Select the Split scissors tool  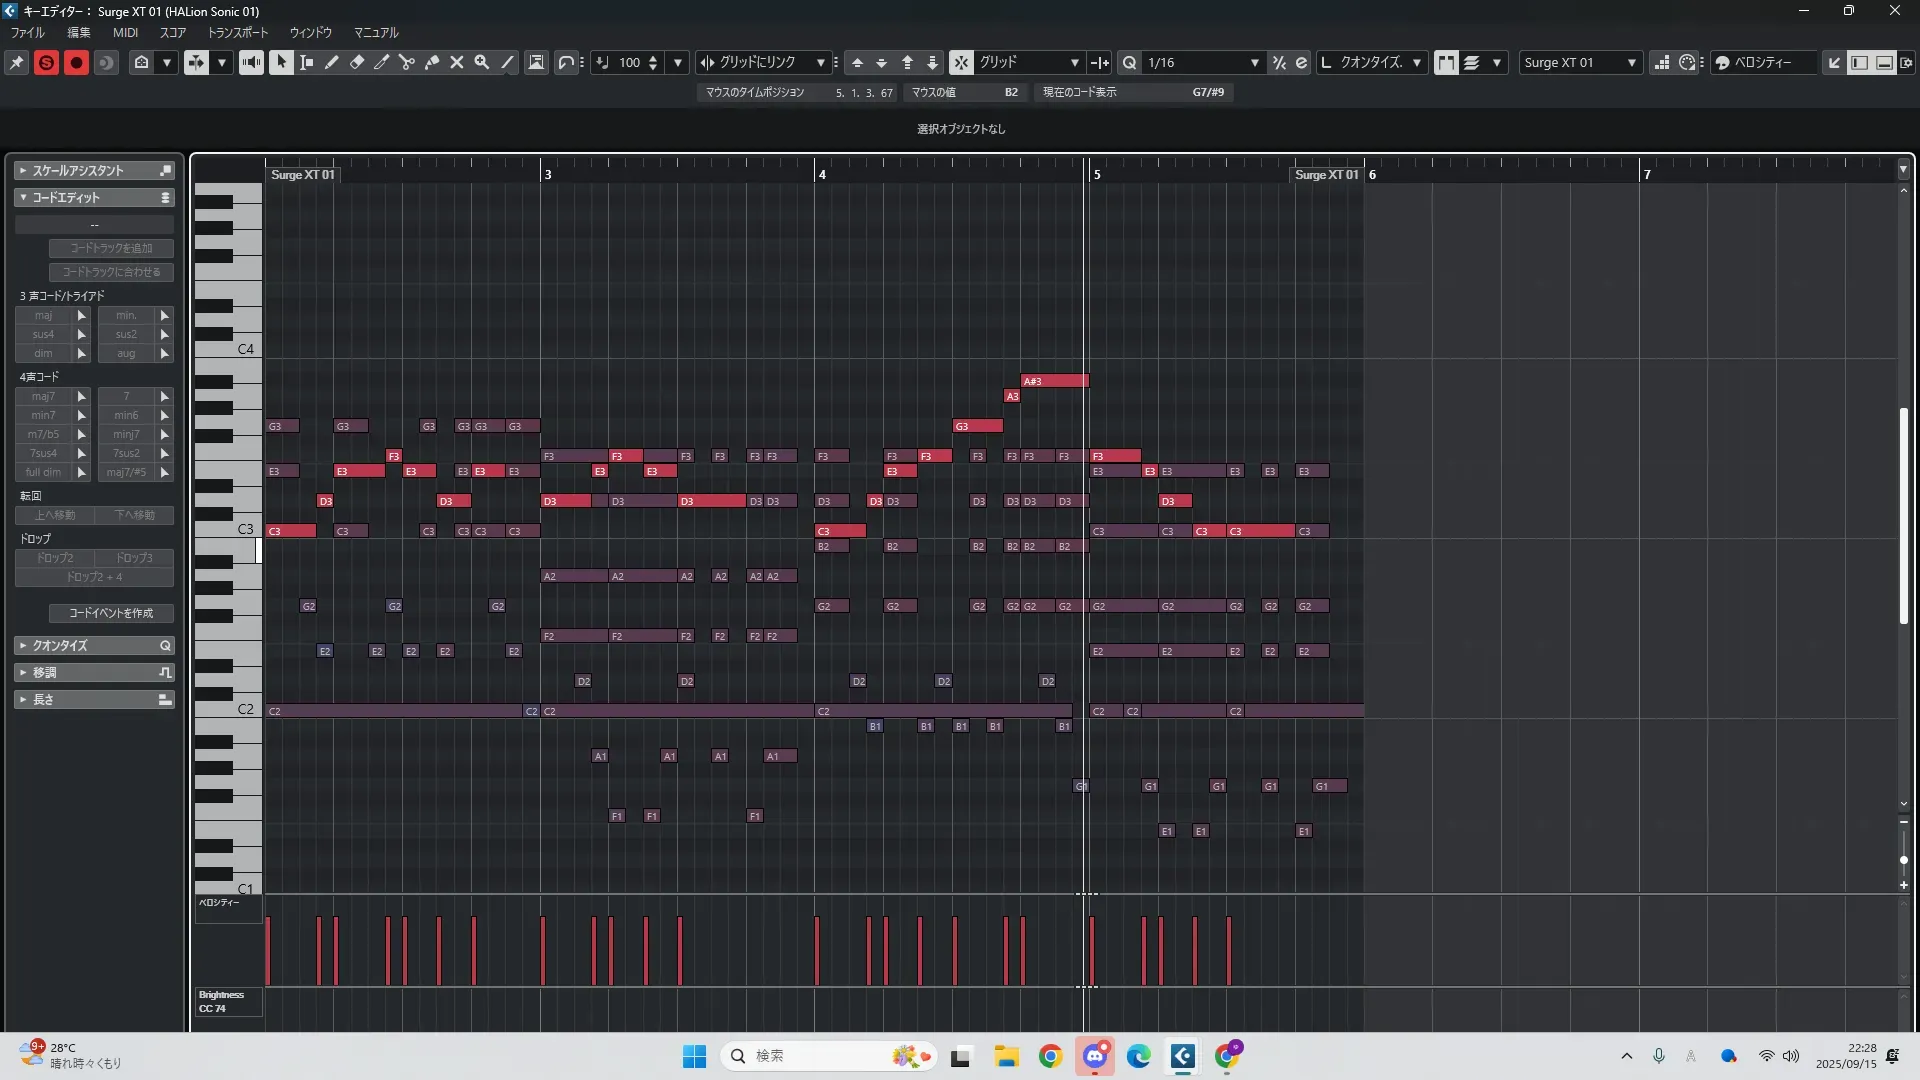click(407, 62)
